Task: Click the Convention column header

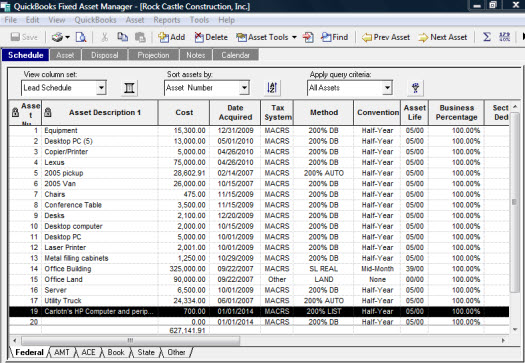Action: click(377, 113)
